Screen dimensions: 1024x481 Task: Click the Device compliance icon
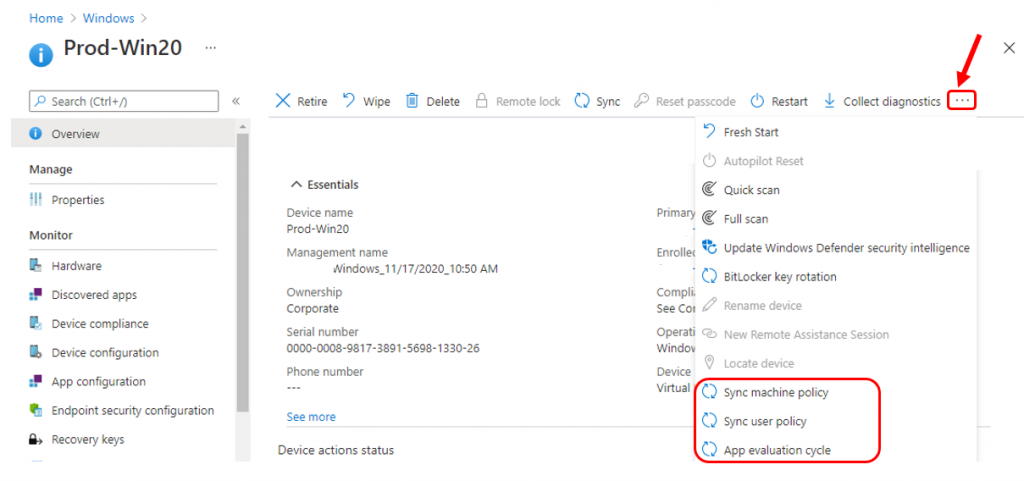(x=36, y=324)
